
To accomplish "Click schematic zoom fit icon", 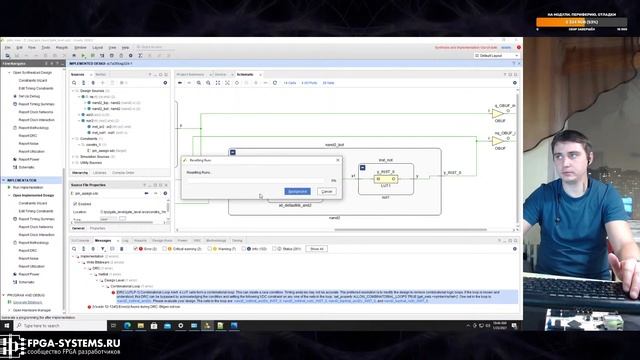I will tap(218, 83).
